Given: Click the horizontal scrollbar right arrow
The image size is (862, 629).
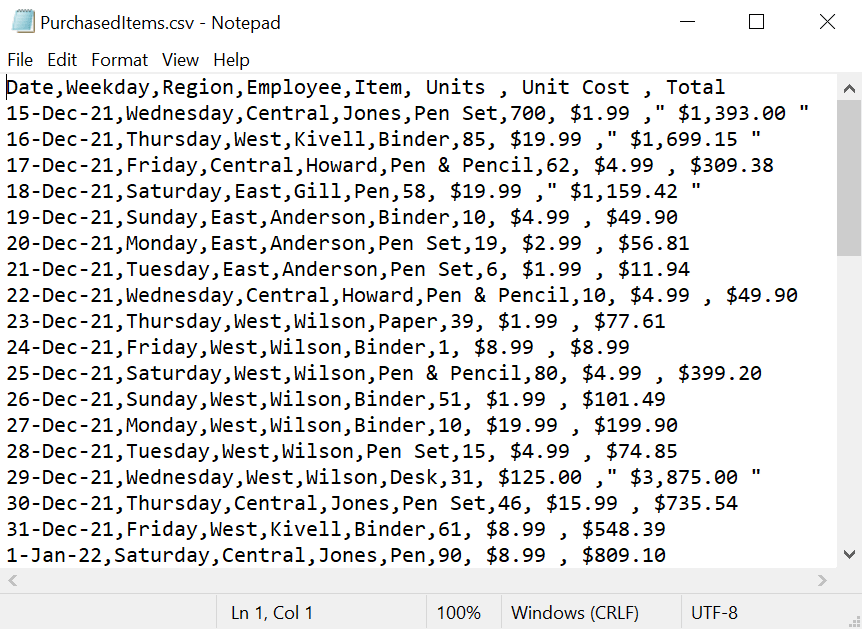Looking at the screenshot, I should click(x=822, y=580).
